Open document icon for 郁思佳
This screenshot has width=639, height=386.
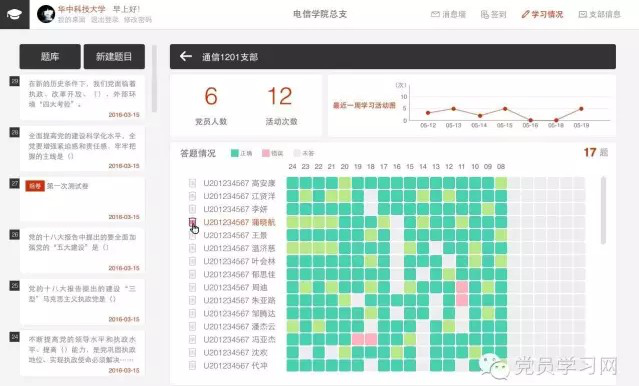coord(192,274)
